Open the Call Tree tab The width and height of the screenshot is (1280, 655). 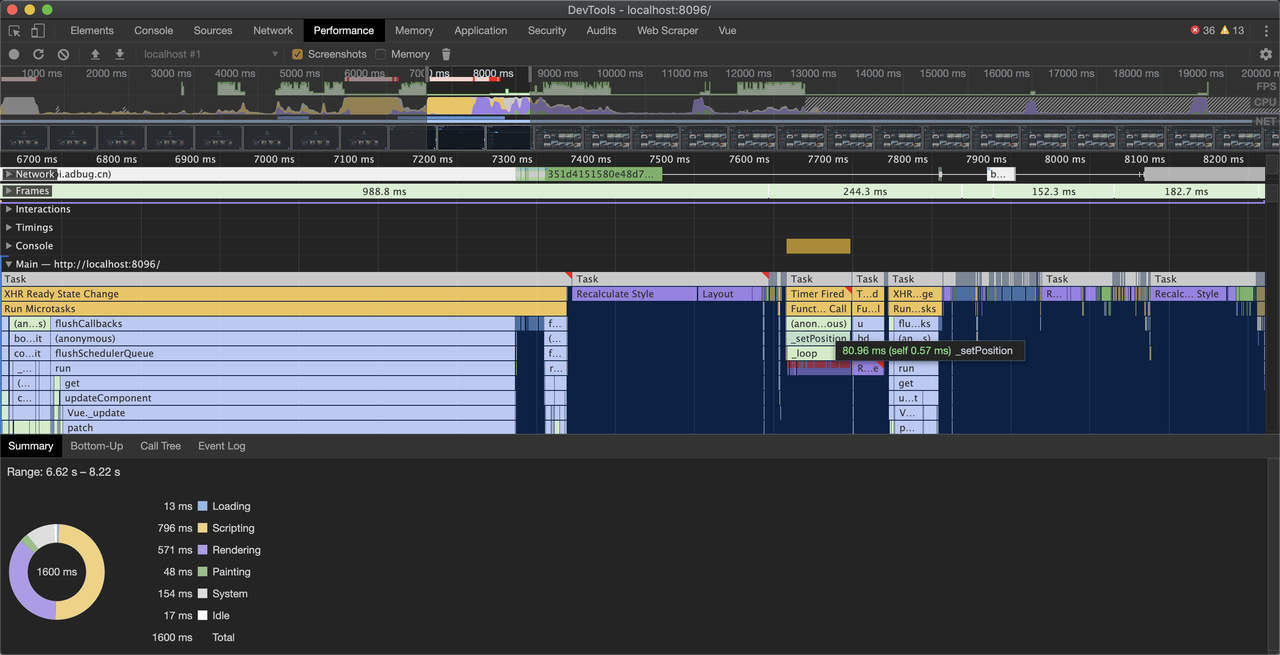(160, 446)
